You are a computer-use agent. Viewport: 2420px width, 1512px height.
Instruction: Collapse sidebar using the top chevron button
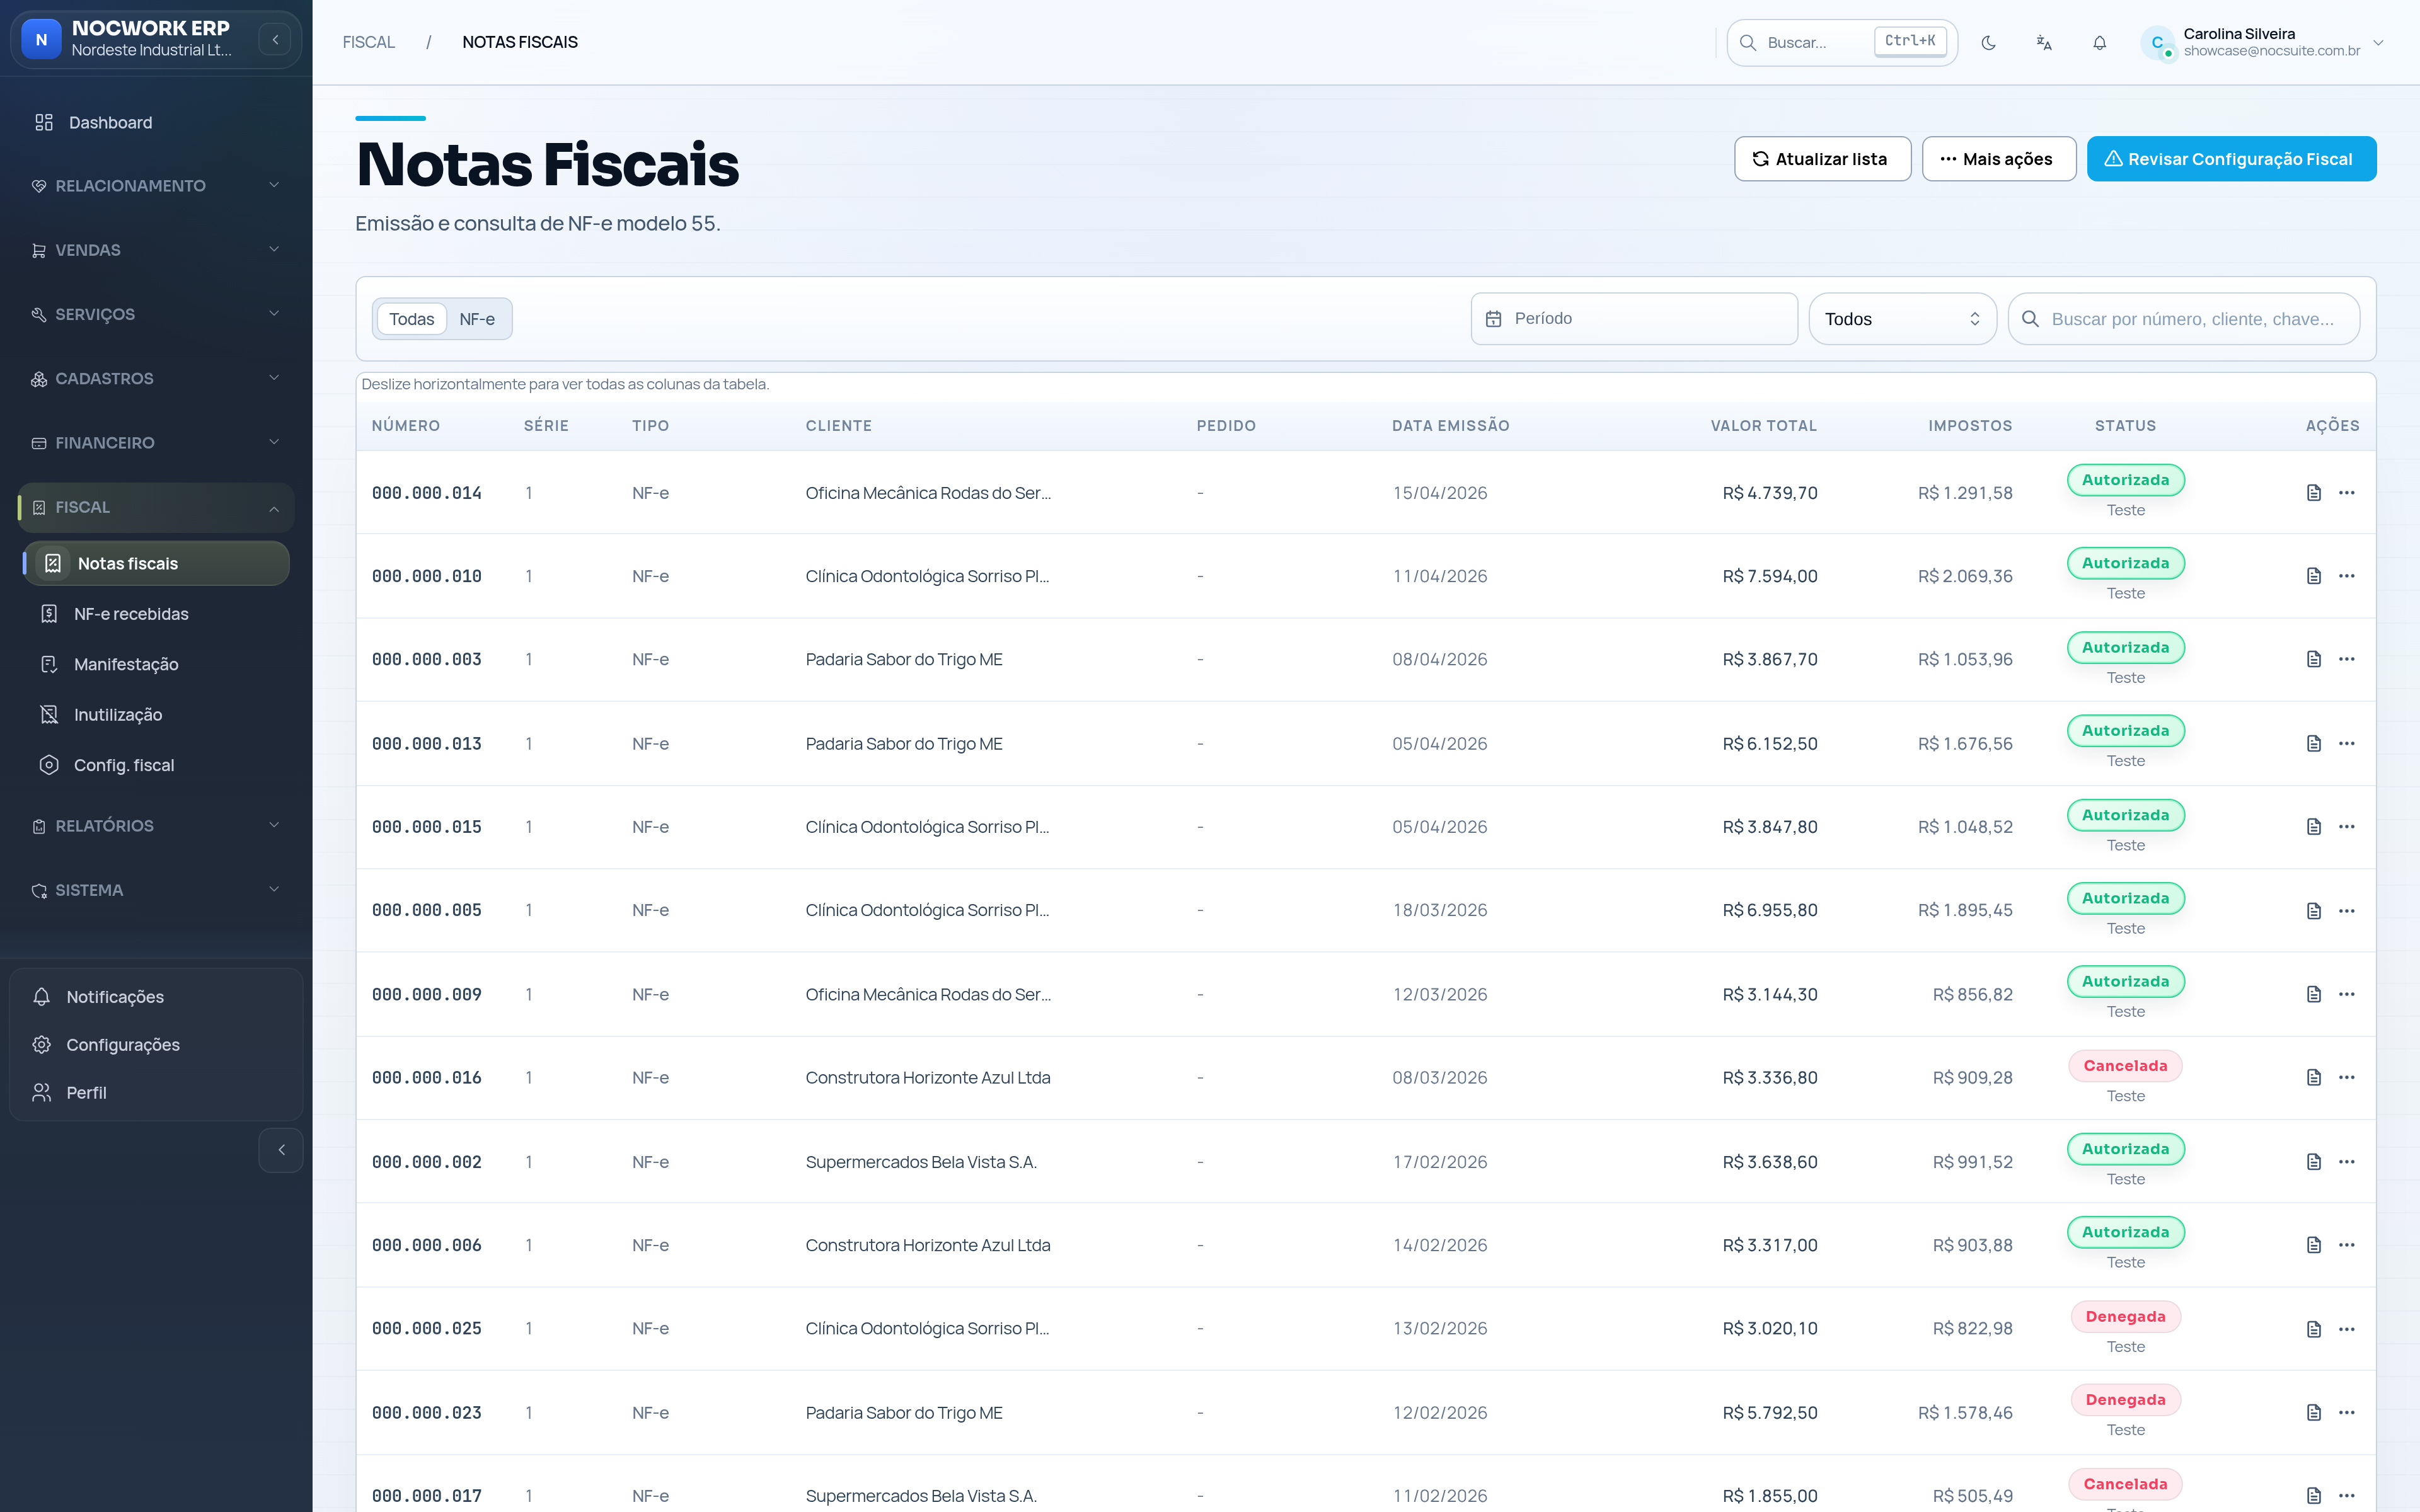275,40
